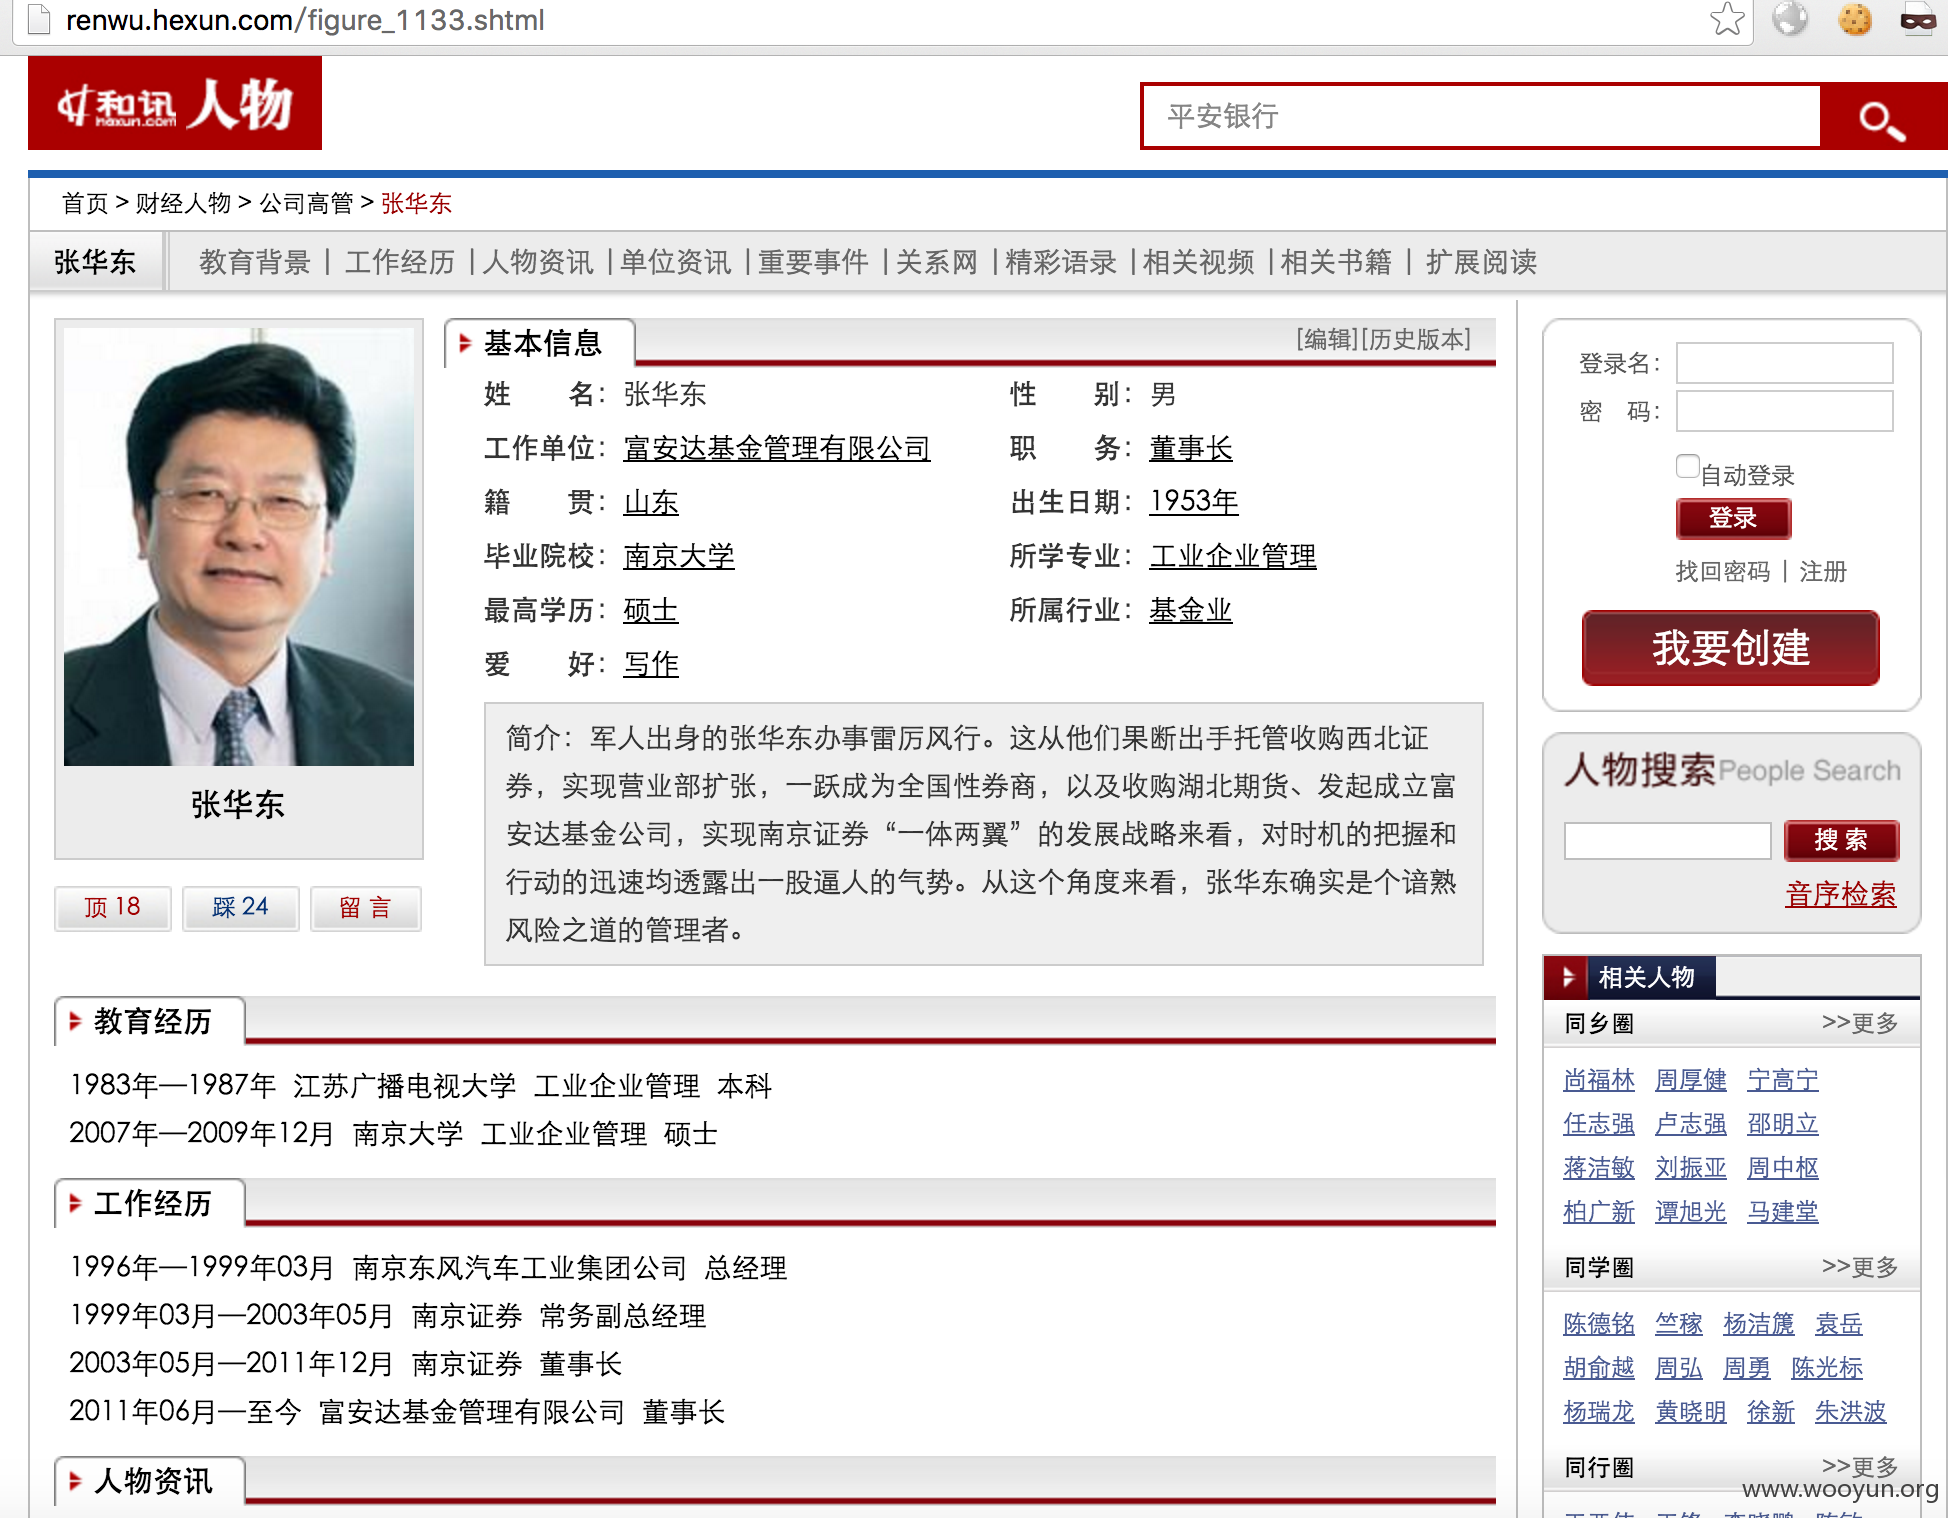Click the 基金业 industry link

pyautogui.click(x=1190, y=610)
